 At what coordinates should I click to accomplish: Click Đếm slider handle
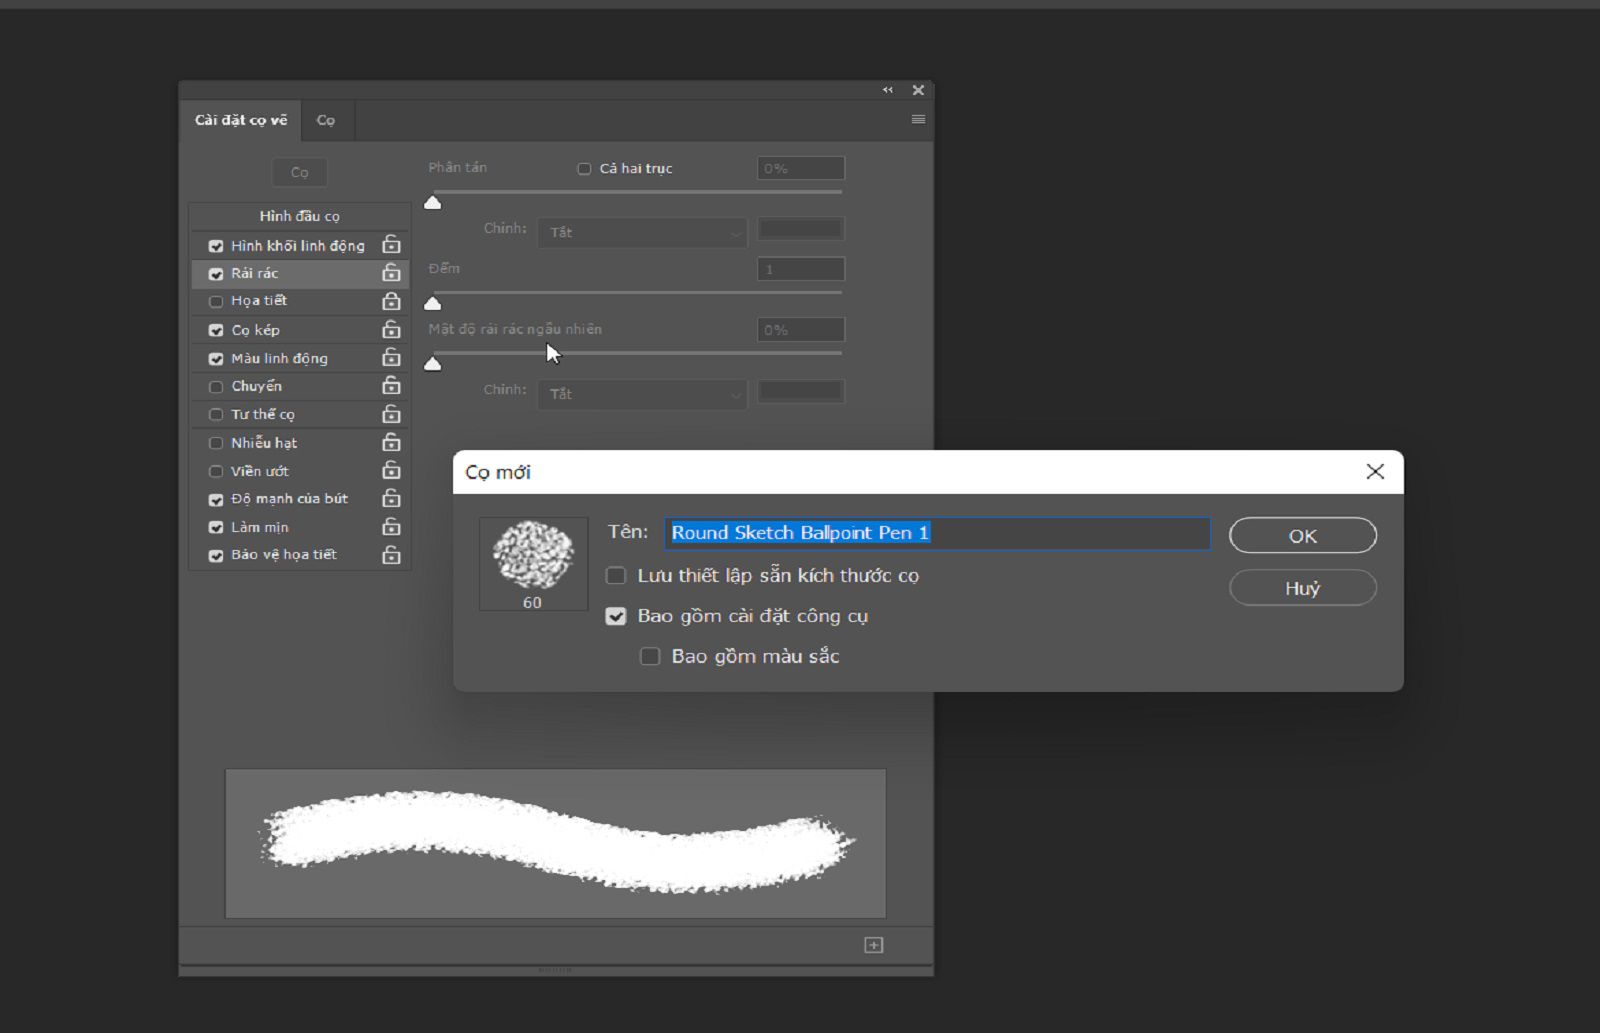point(433,302)
